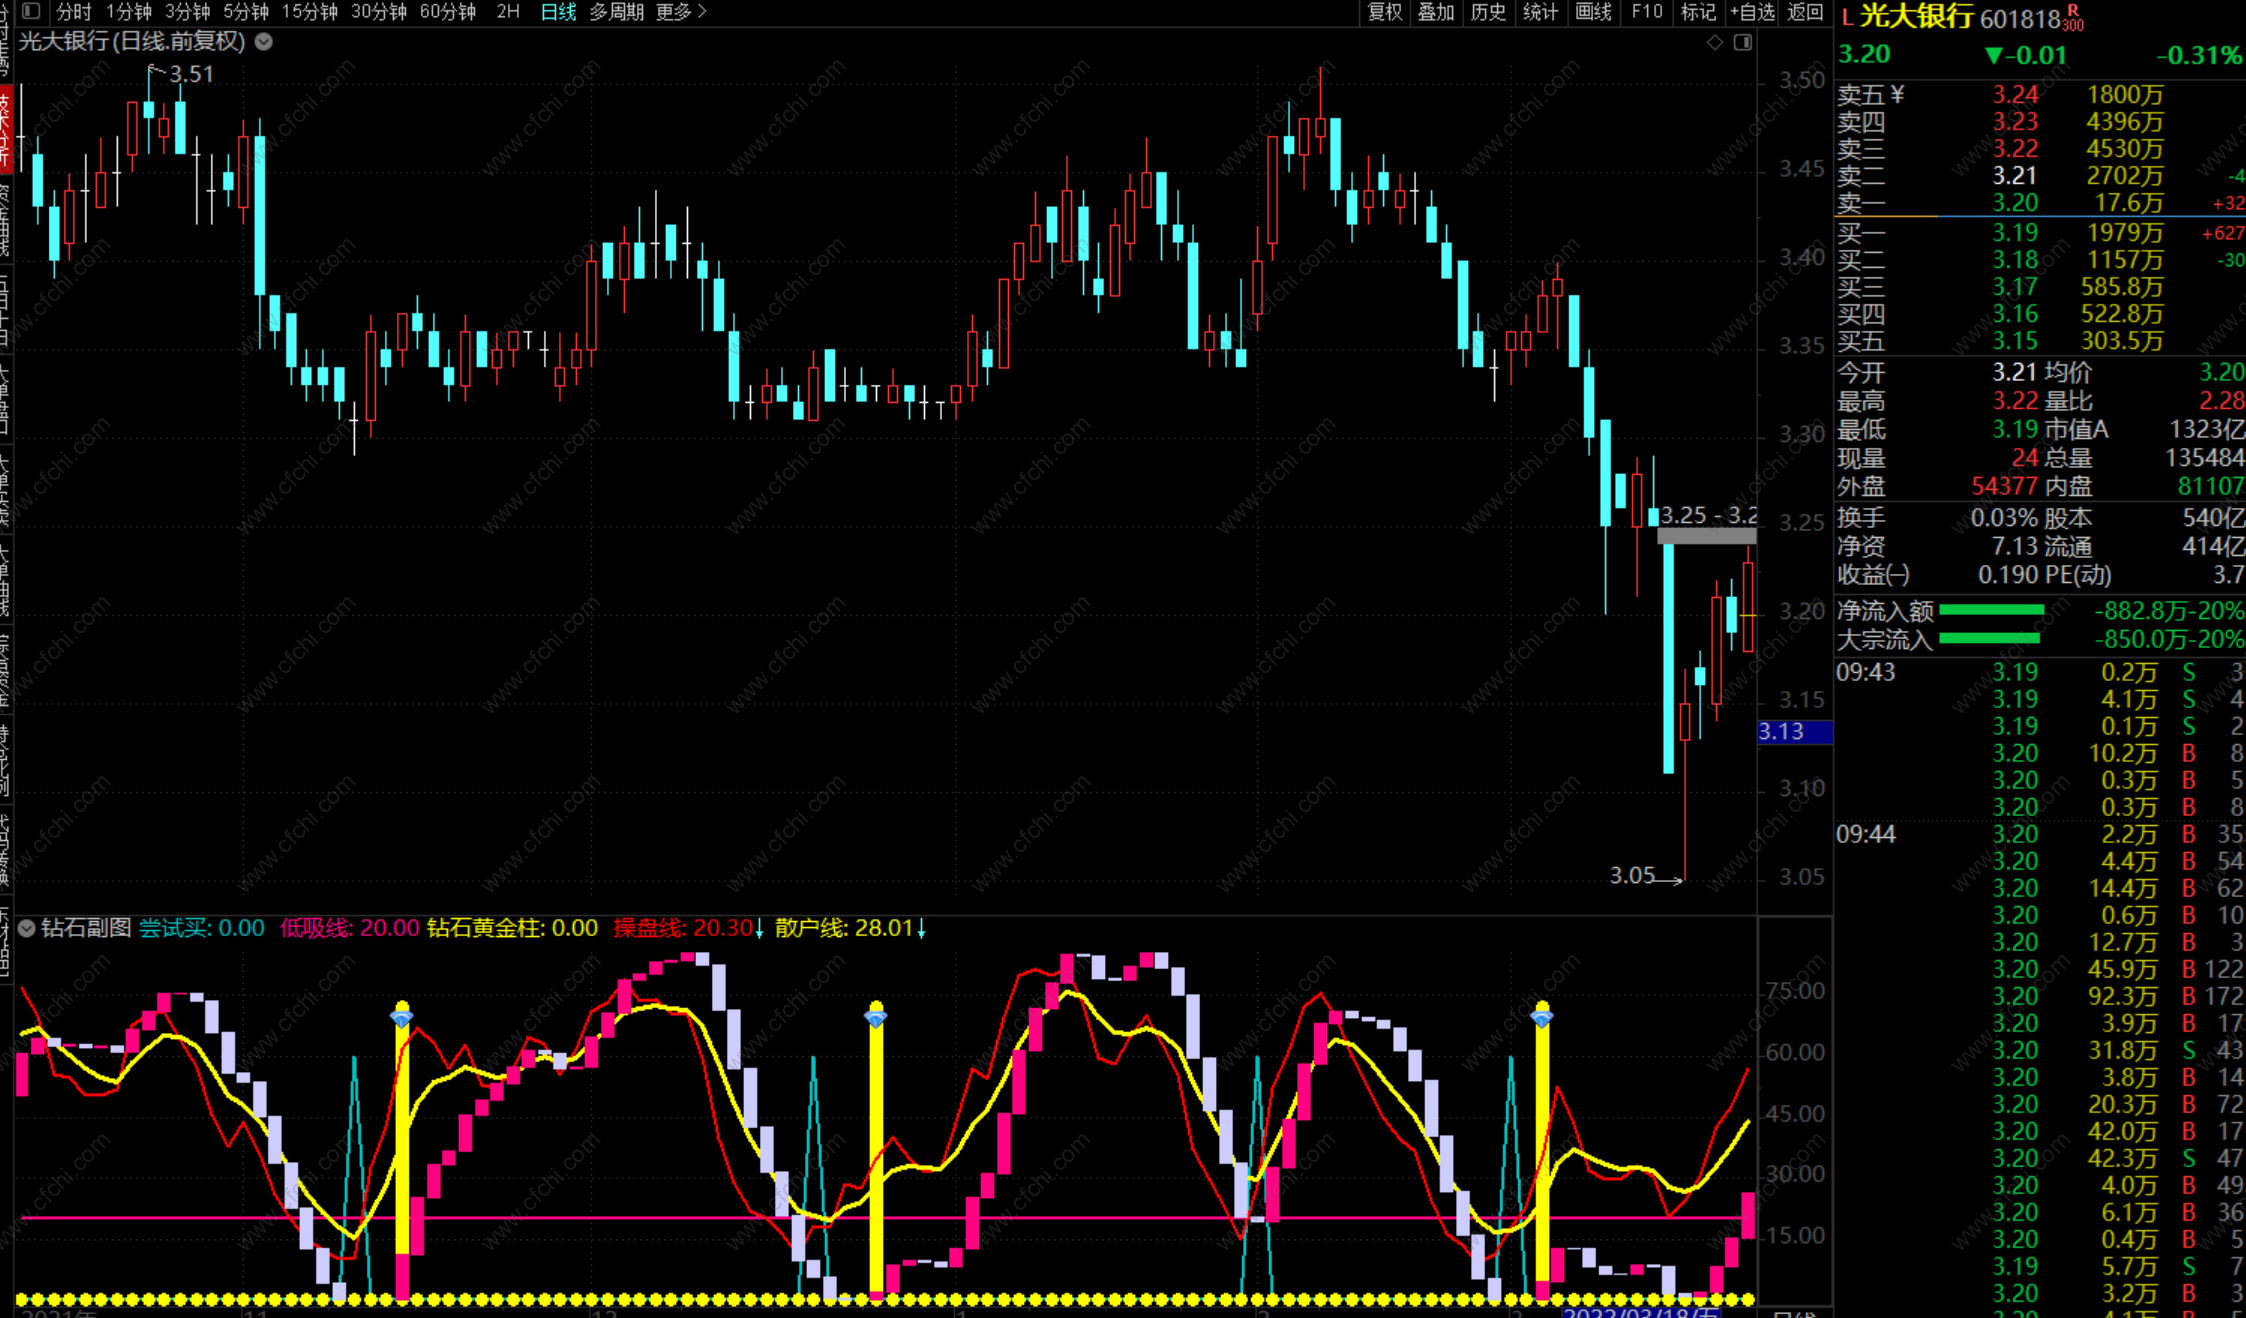The image size is (2246, 1318).
Task: Switch to the 分时 chart tab
Action: click(x=73, y=11)
